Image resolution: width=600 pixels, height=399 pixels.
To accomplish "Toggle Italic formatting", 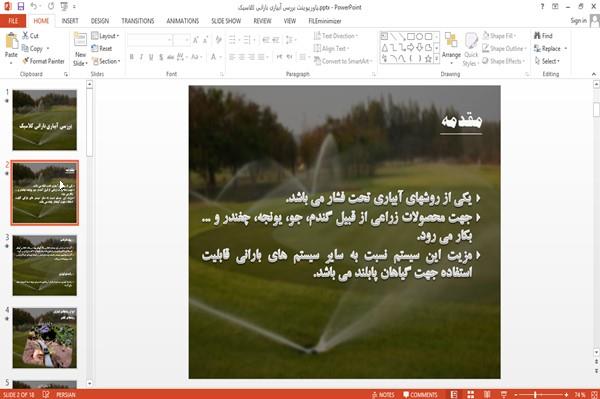I will 141,57.
